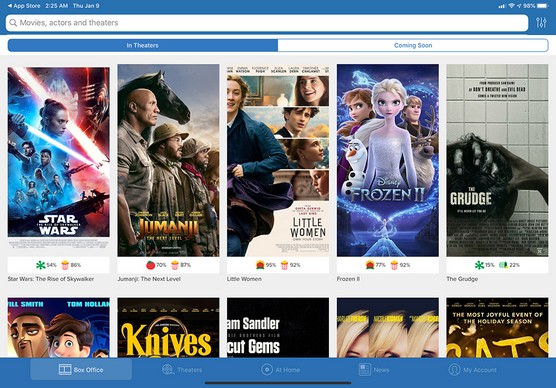Open the Theaters tab
Image resolution: width=556 pixels, height=388 pixels.
[x=182, y=370]
